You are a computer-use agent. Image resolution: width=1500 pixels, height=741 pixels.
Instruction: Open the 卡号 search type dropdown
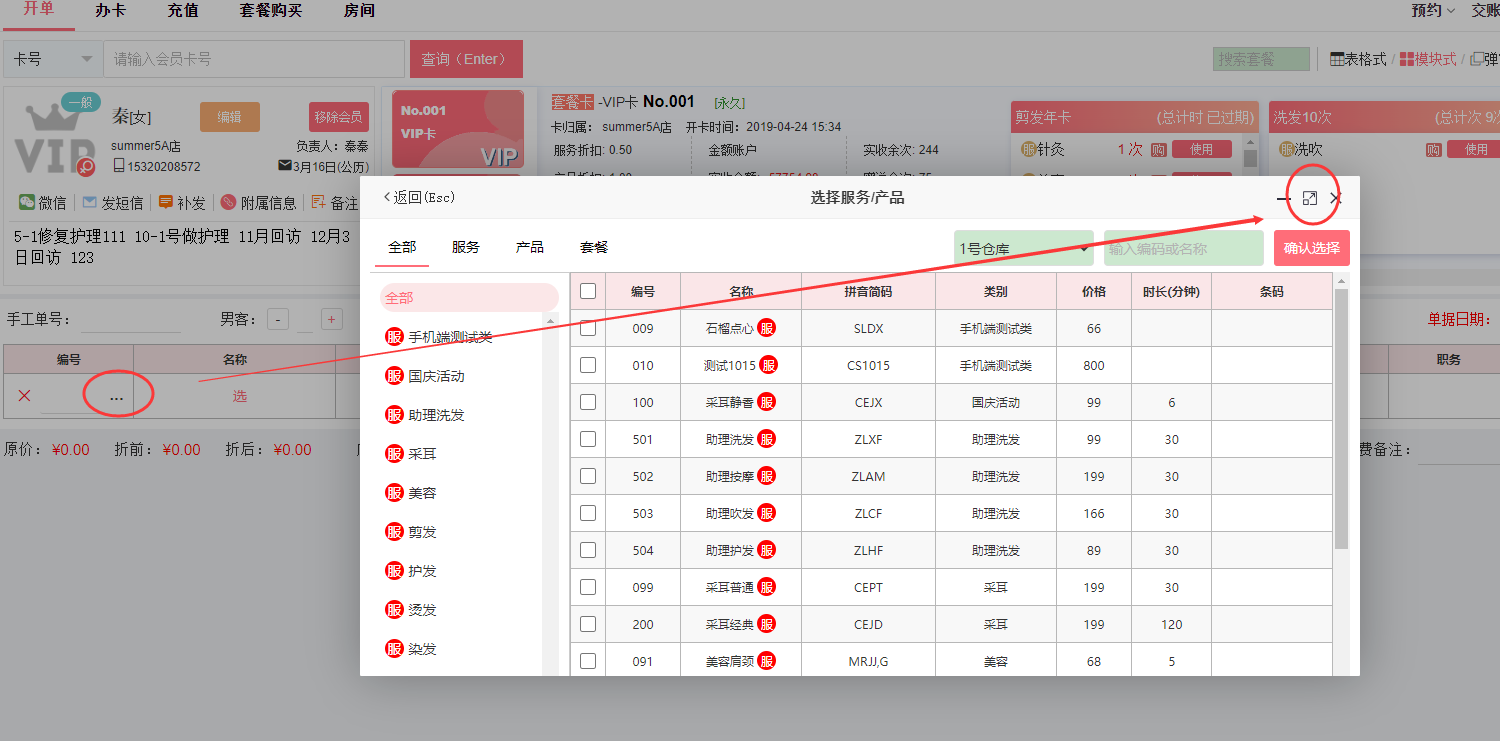[x=51, y=59]
